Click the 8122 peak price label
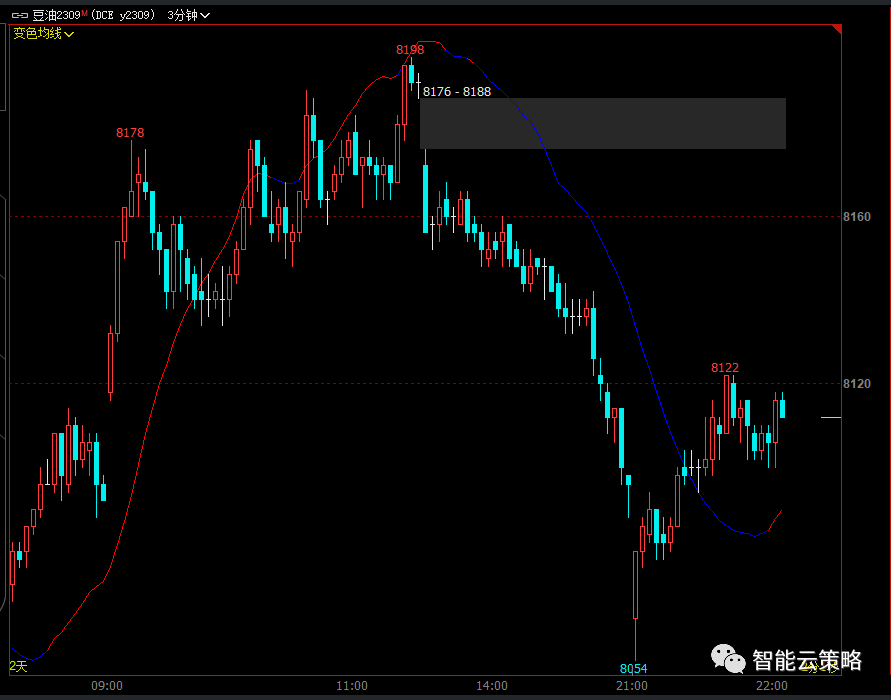Image resolution: width=891 pixels, height=700 pixels. 725,367
